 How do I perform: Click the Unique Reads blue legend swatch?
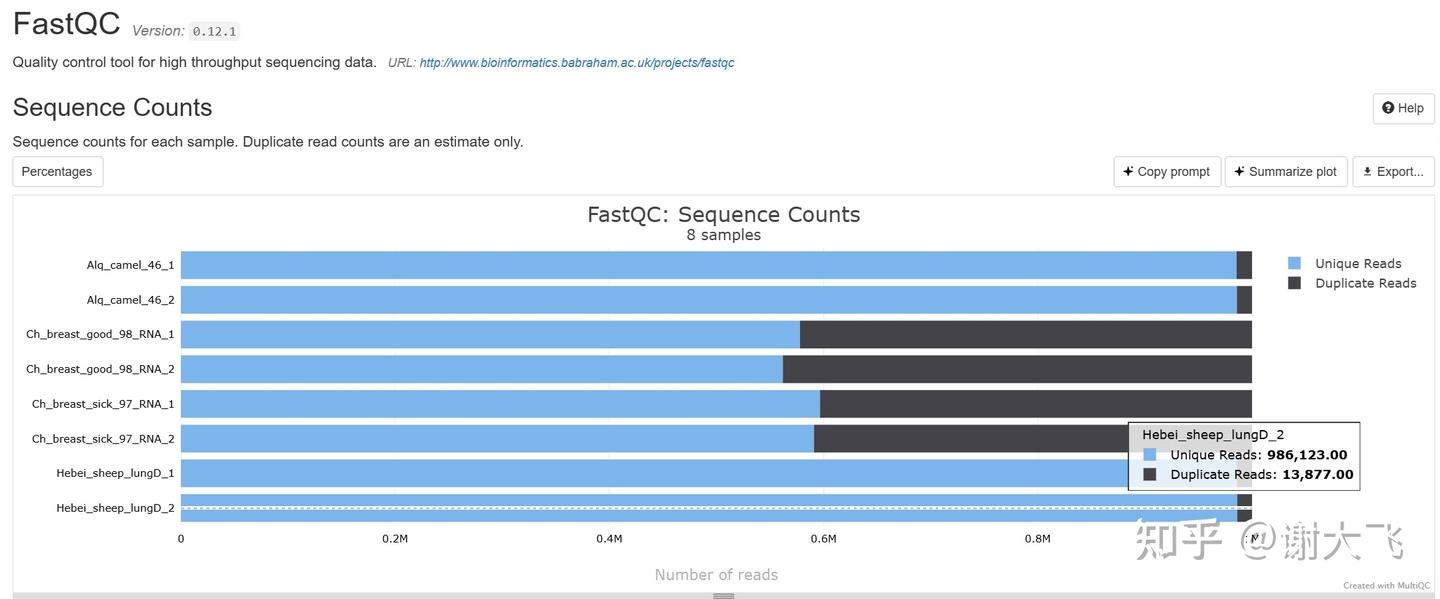[1294, 264]
